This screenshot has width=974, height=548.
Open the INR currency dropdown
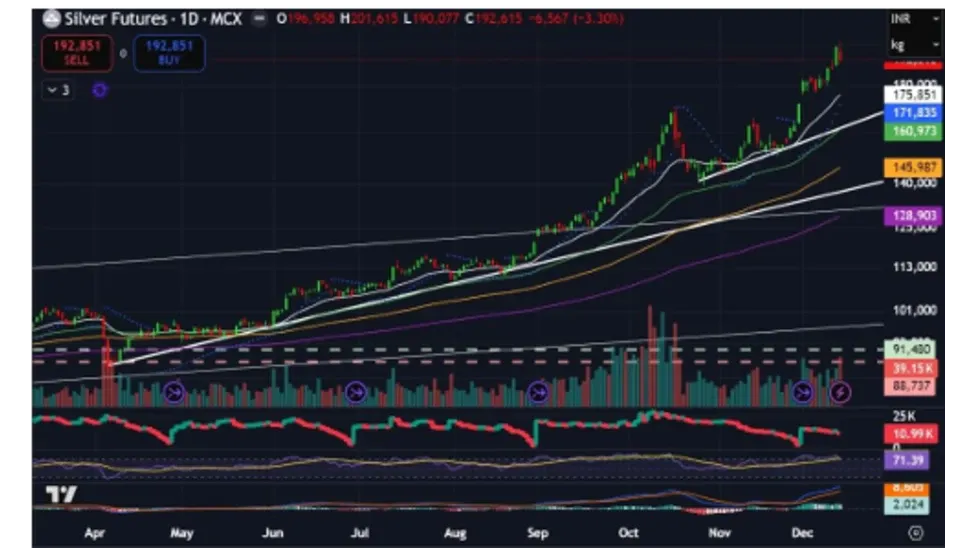pos(914,19)
